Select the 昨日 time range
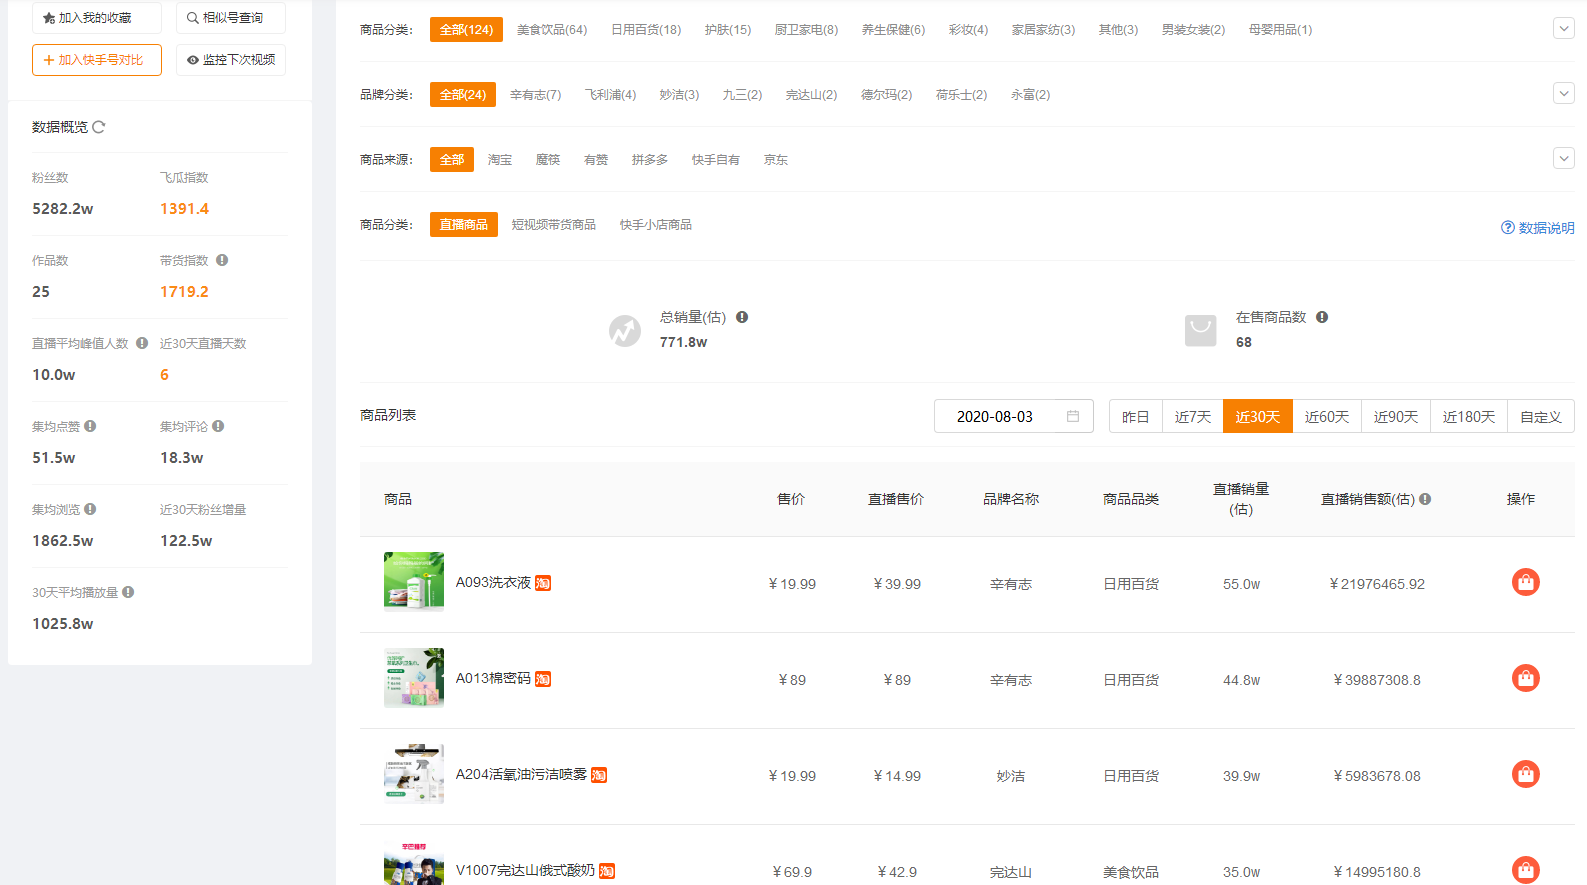This screenshot has height=885, width=1587. 1136,417
